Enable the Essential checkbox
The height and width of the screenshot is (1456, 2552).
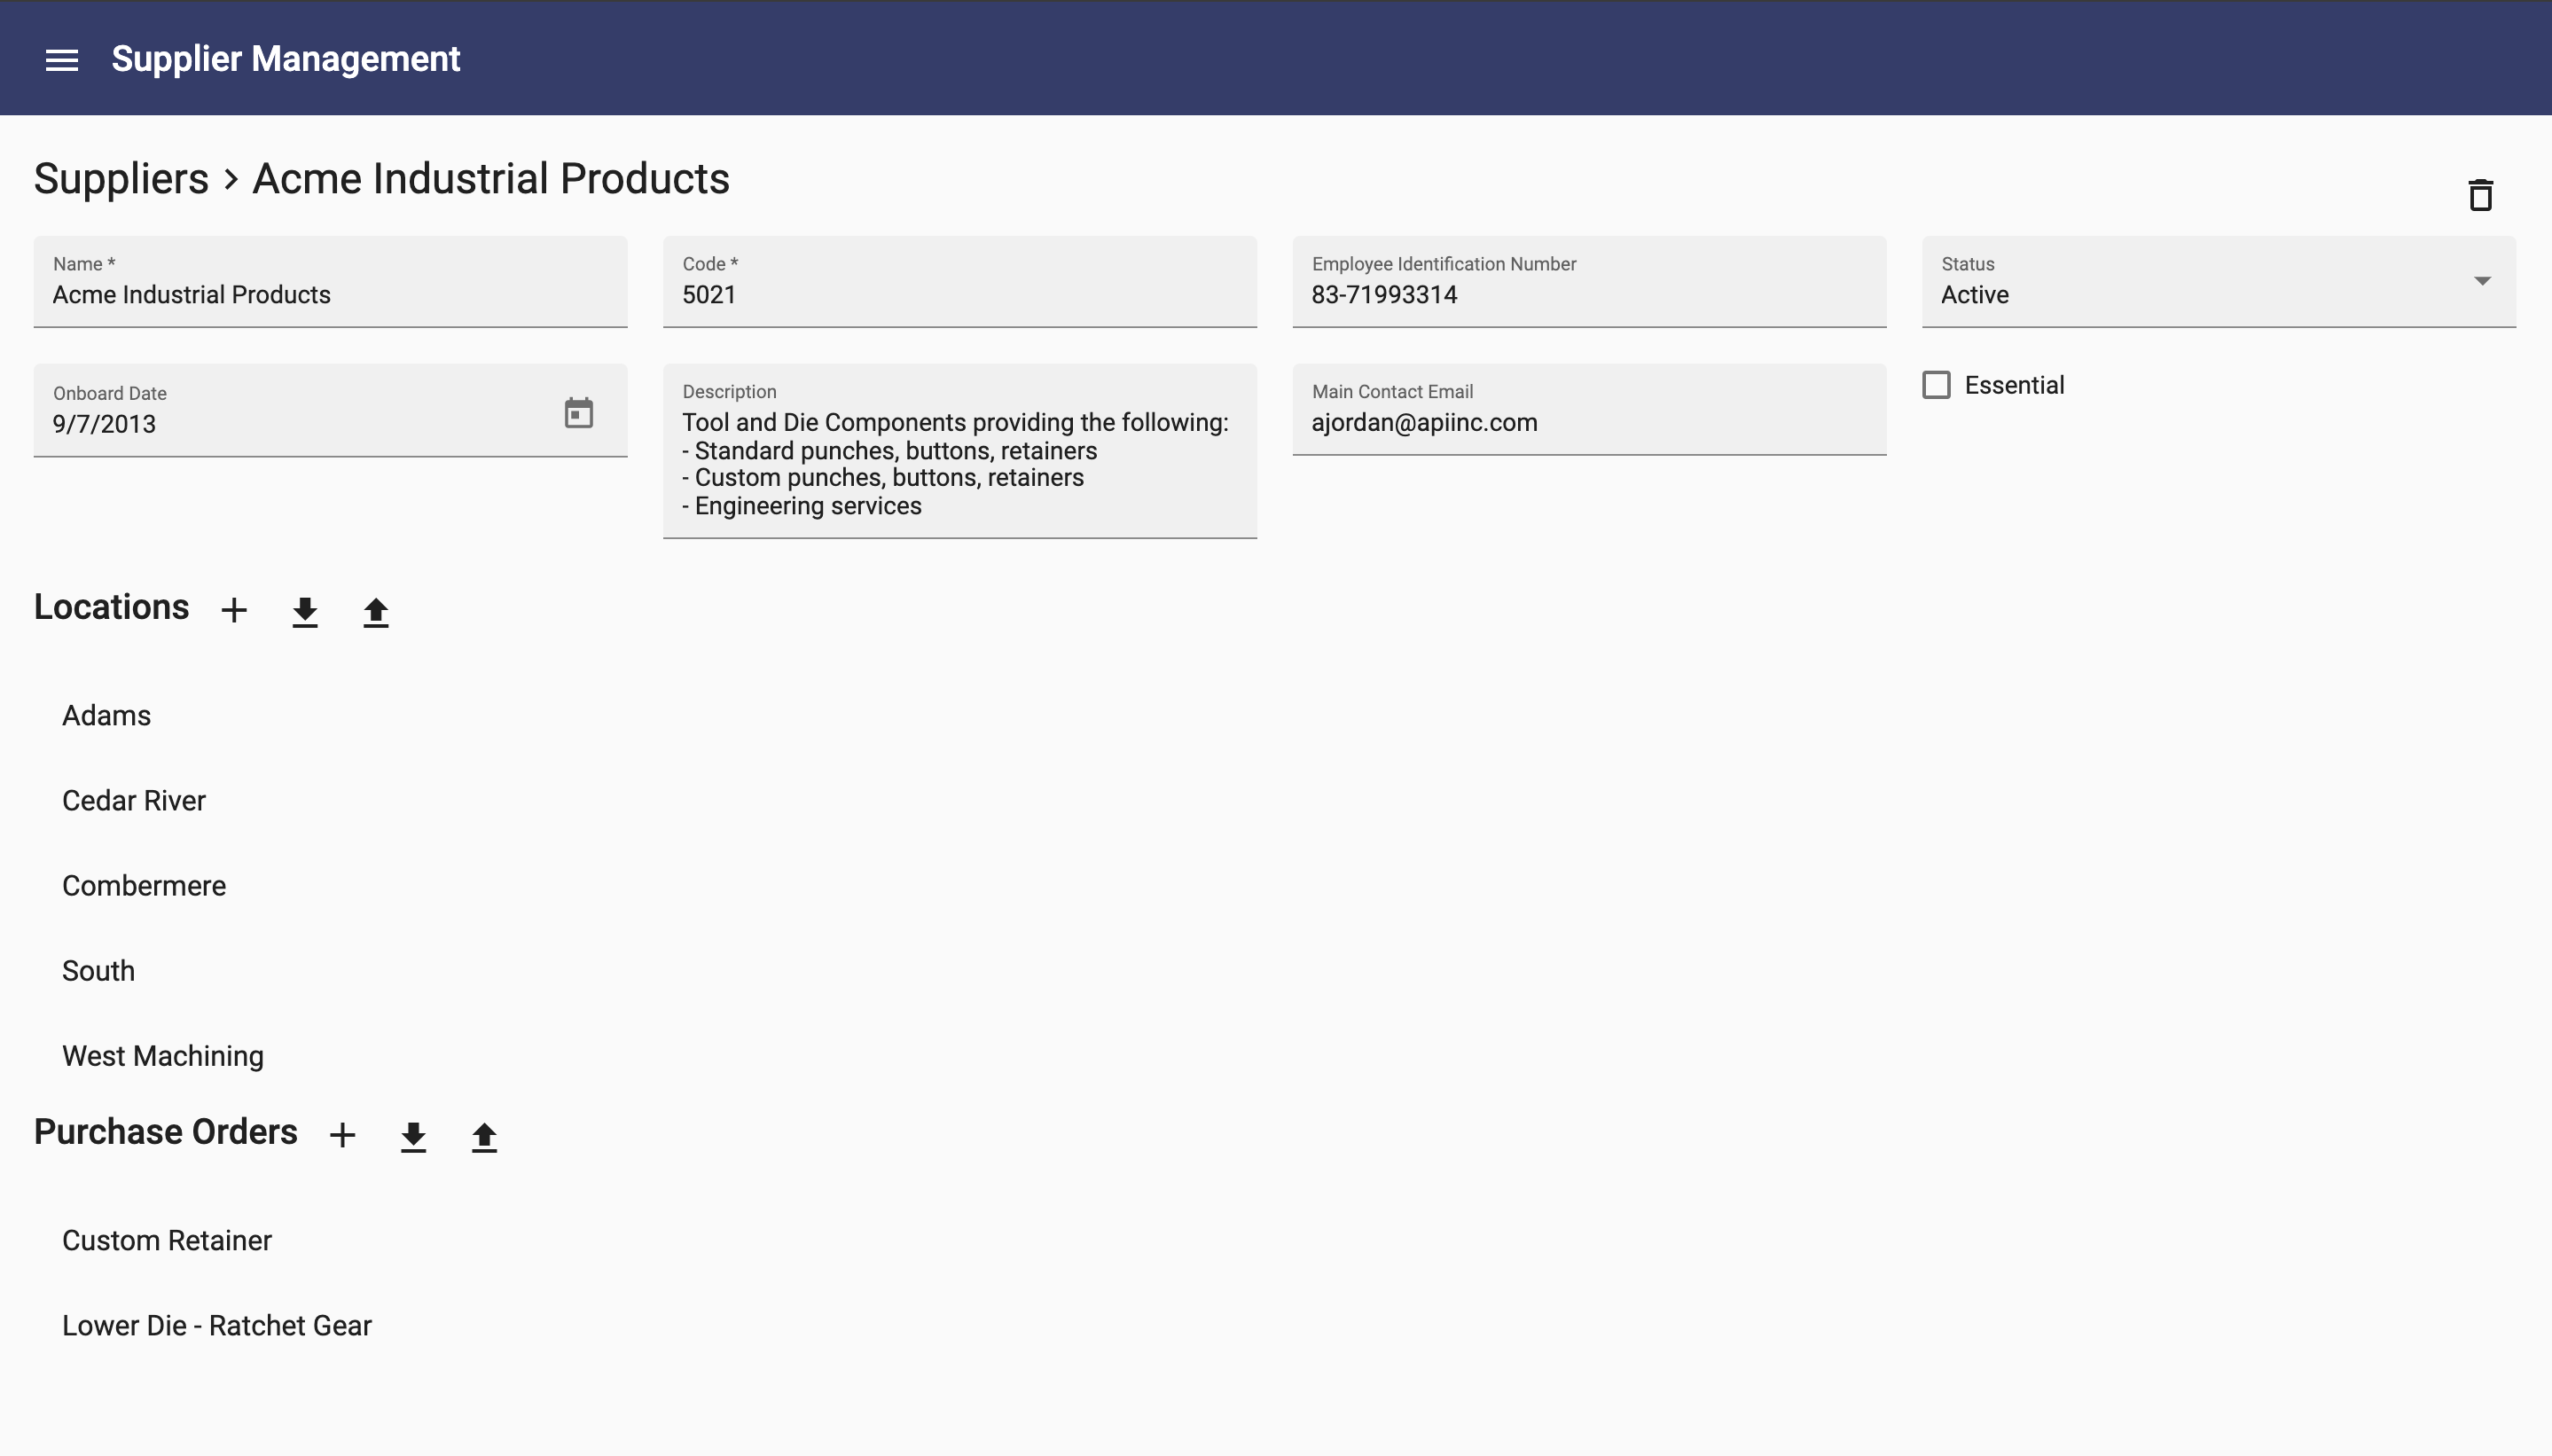(1938, 386)
